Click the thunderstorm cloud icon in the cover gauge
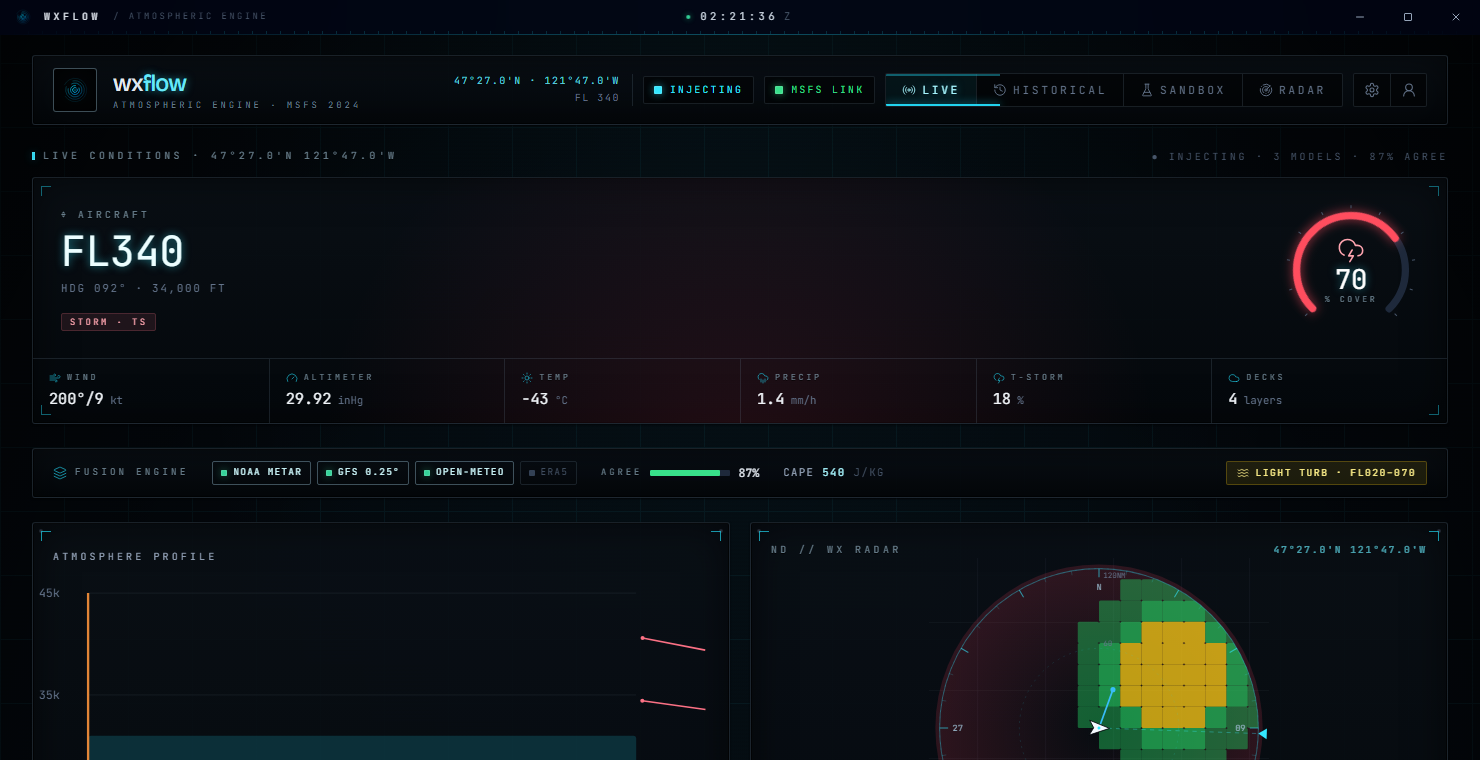This screenshot has height=760, width=1480. [1351, 250]
